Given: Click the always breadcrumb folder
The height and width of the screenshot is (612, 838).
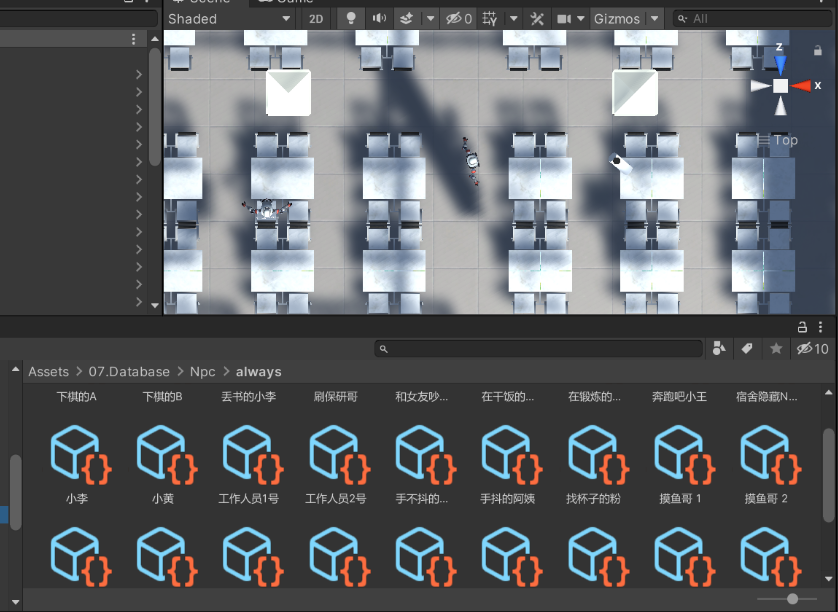Looking at the screenshot, I should click(x=259, y=371).
